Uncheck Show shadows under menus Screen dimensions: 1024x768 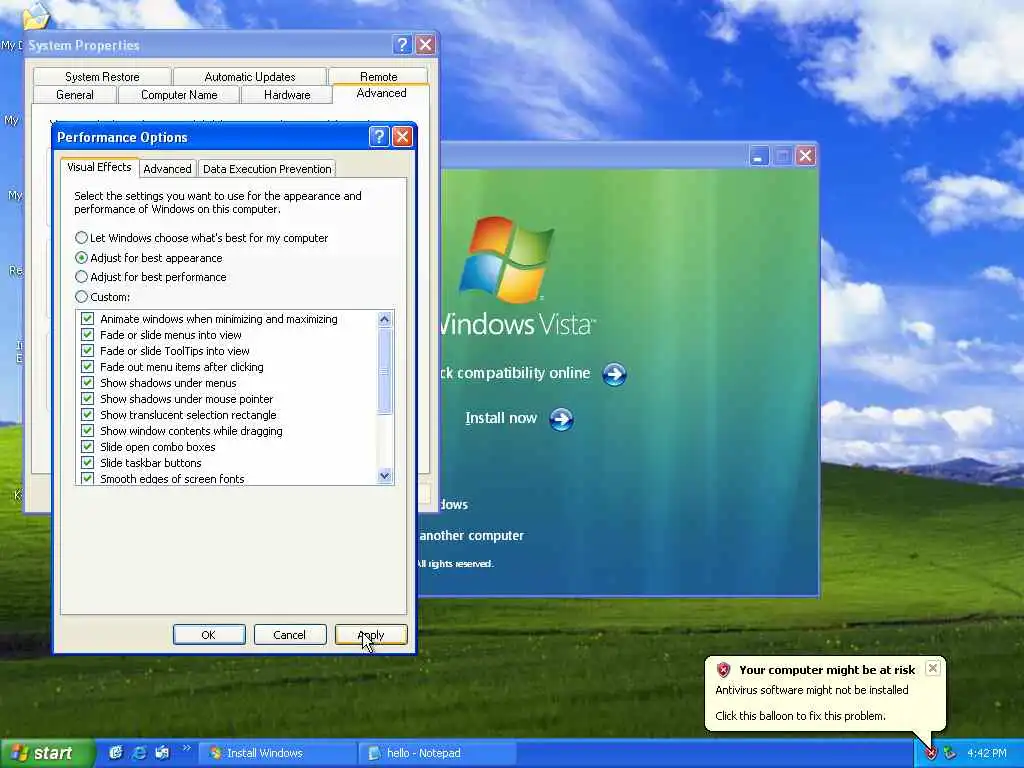pos(87,383)
